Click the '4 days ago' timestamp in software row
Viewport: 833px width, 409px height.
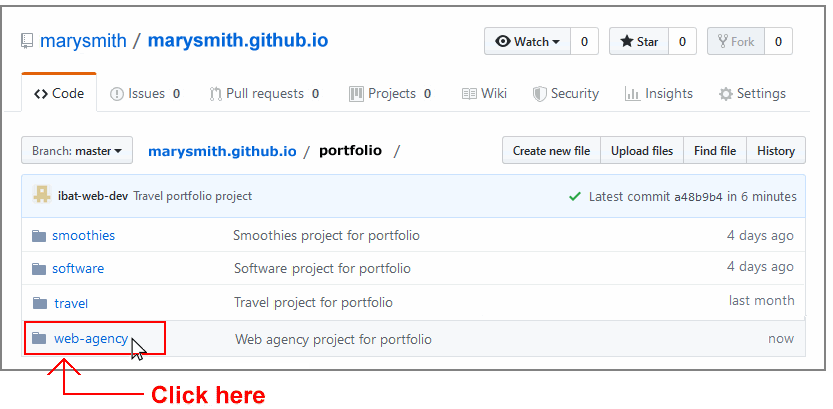click(760, 267)
